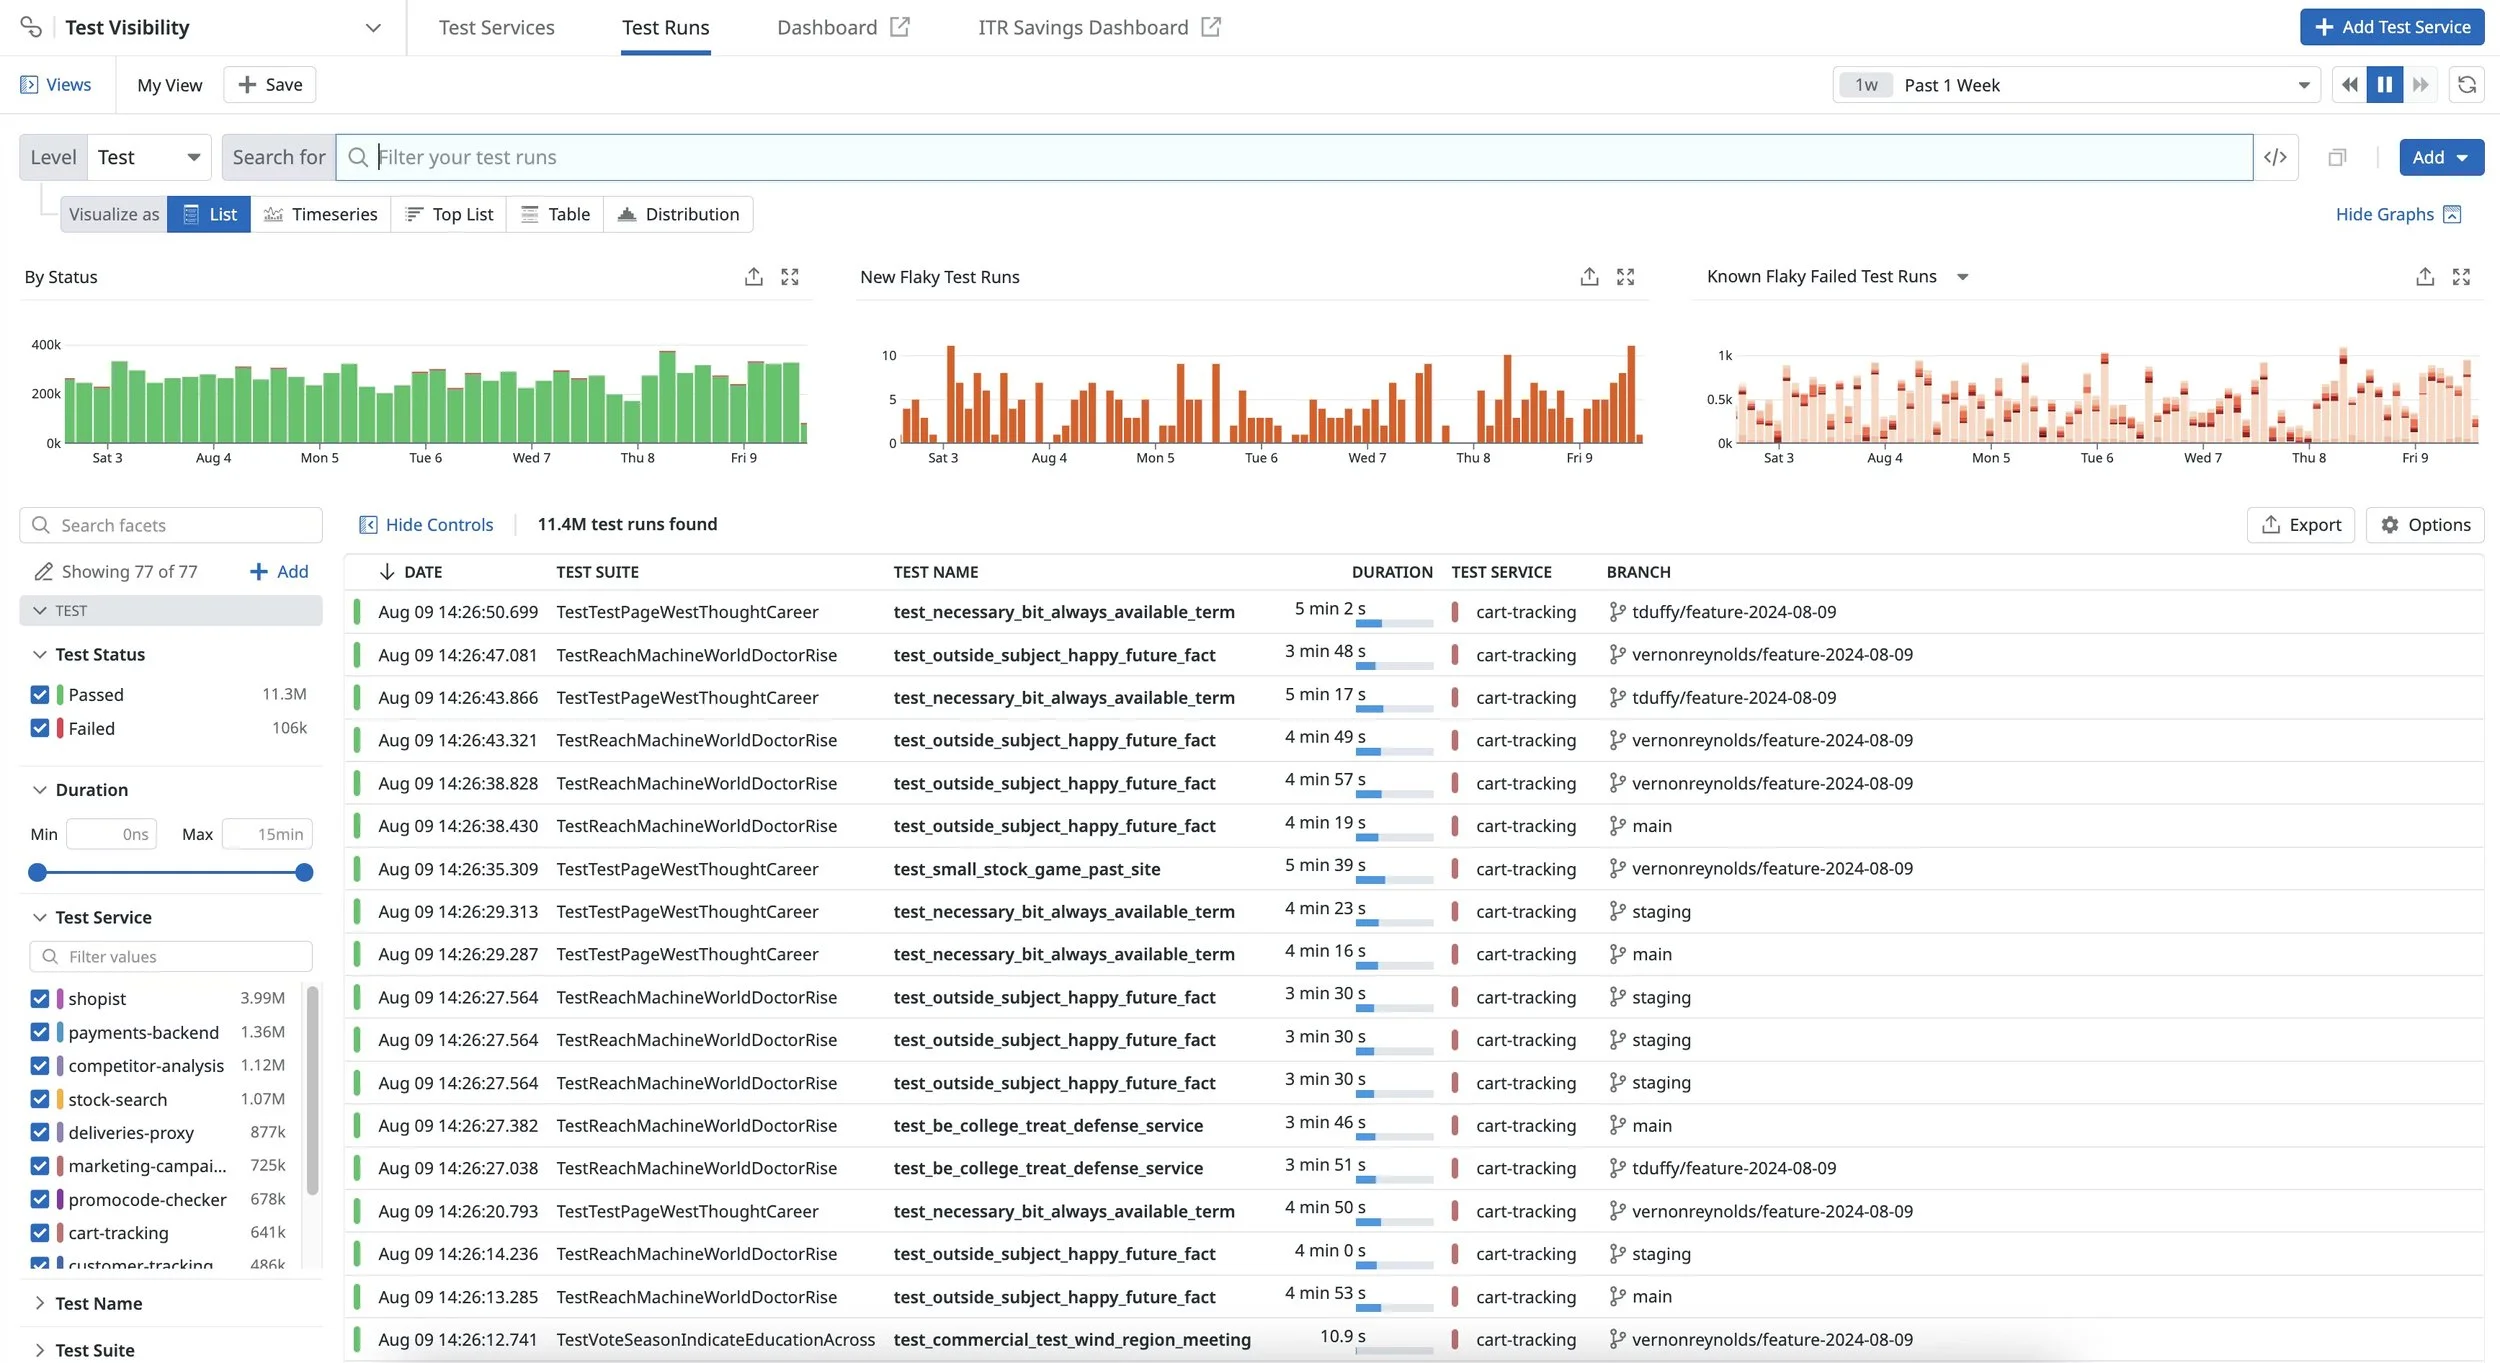This screenshot has height=1363, width=2500.
Task: Copy the query with the copy icon
Action: [2338, 157]
